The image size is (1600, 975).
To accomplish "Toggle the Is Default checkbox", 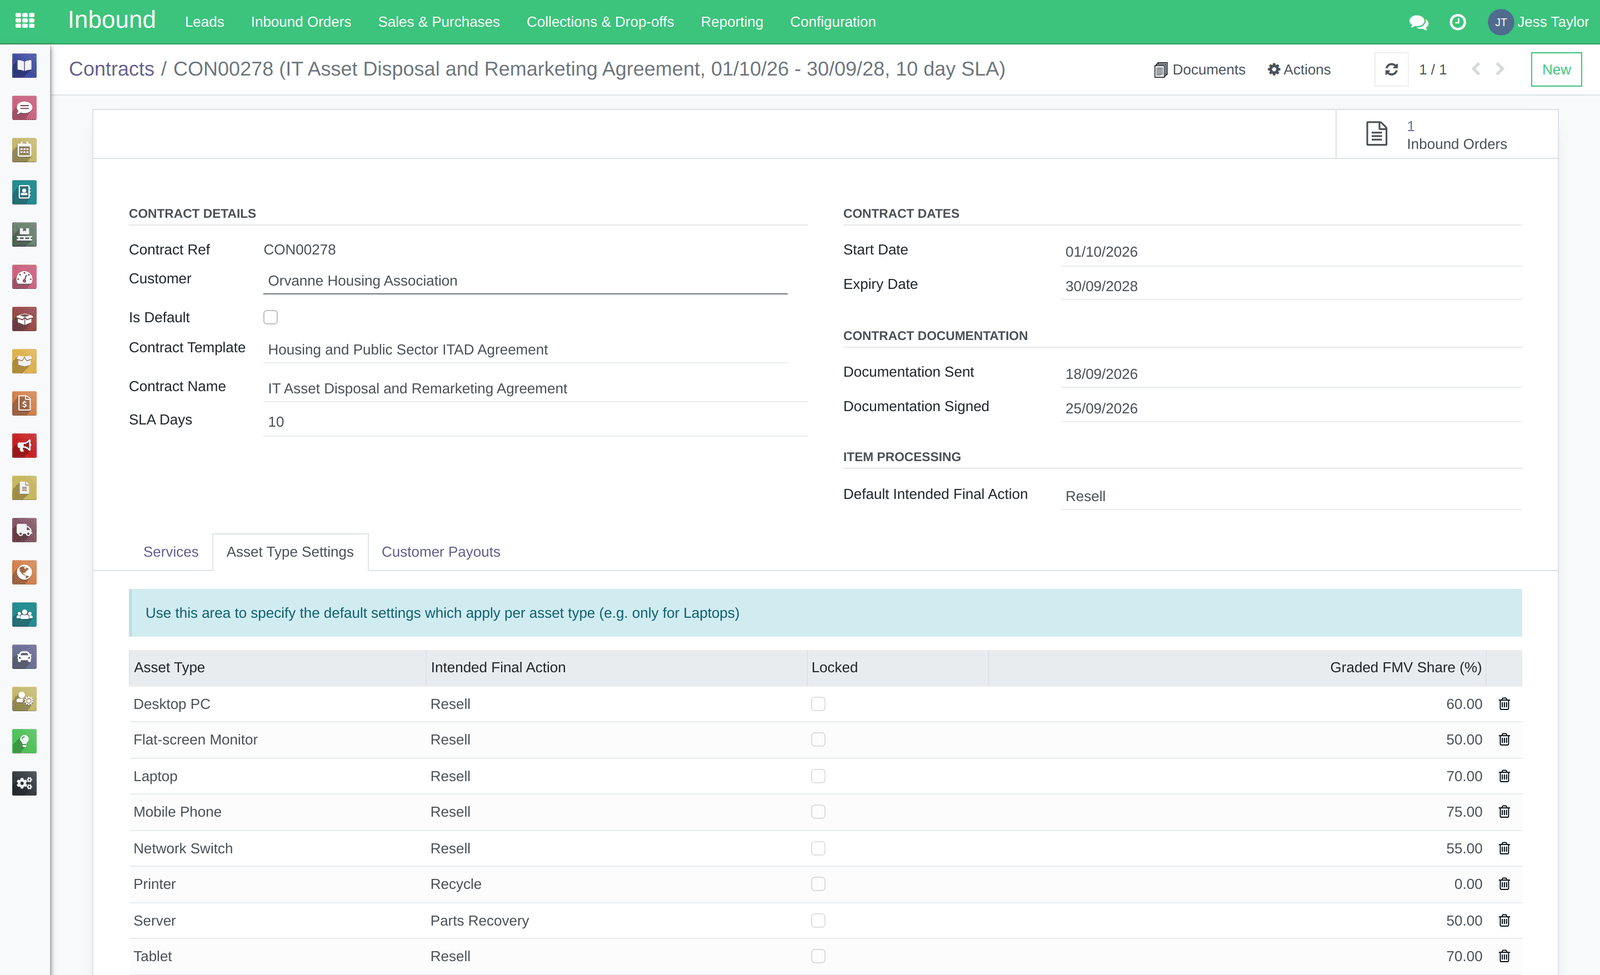I will [270, 317].
